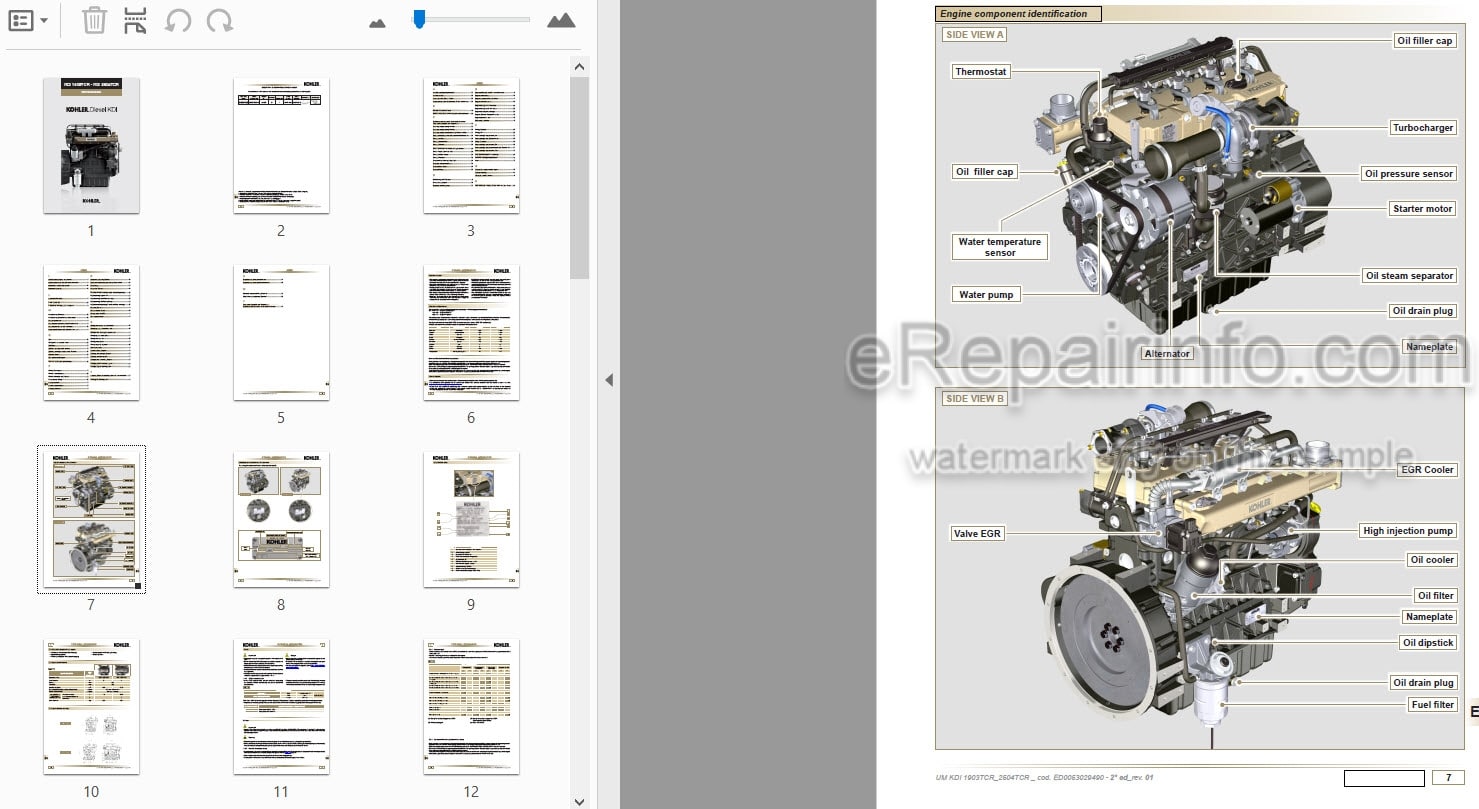Click the thumbnail panel scroll up arrow

[x=579, y=67]
